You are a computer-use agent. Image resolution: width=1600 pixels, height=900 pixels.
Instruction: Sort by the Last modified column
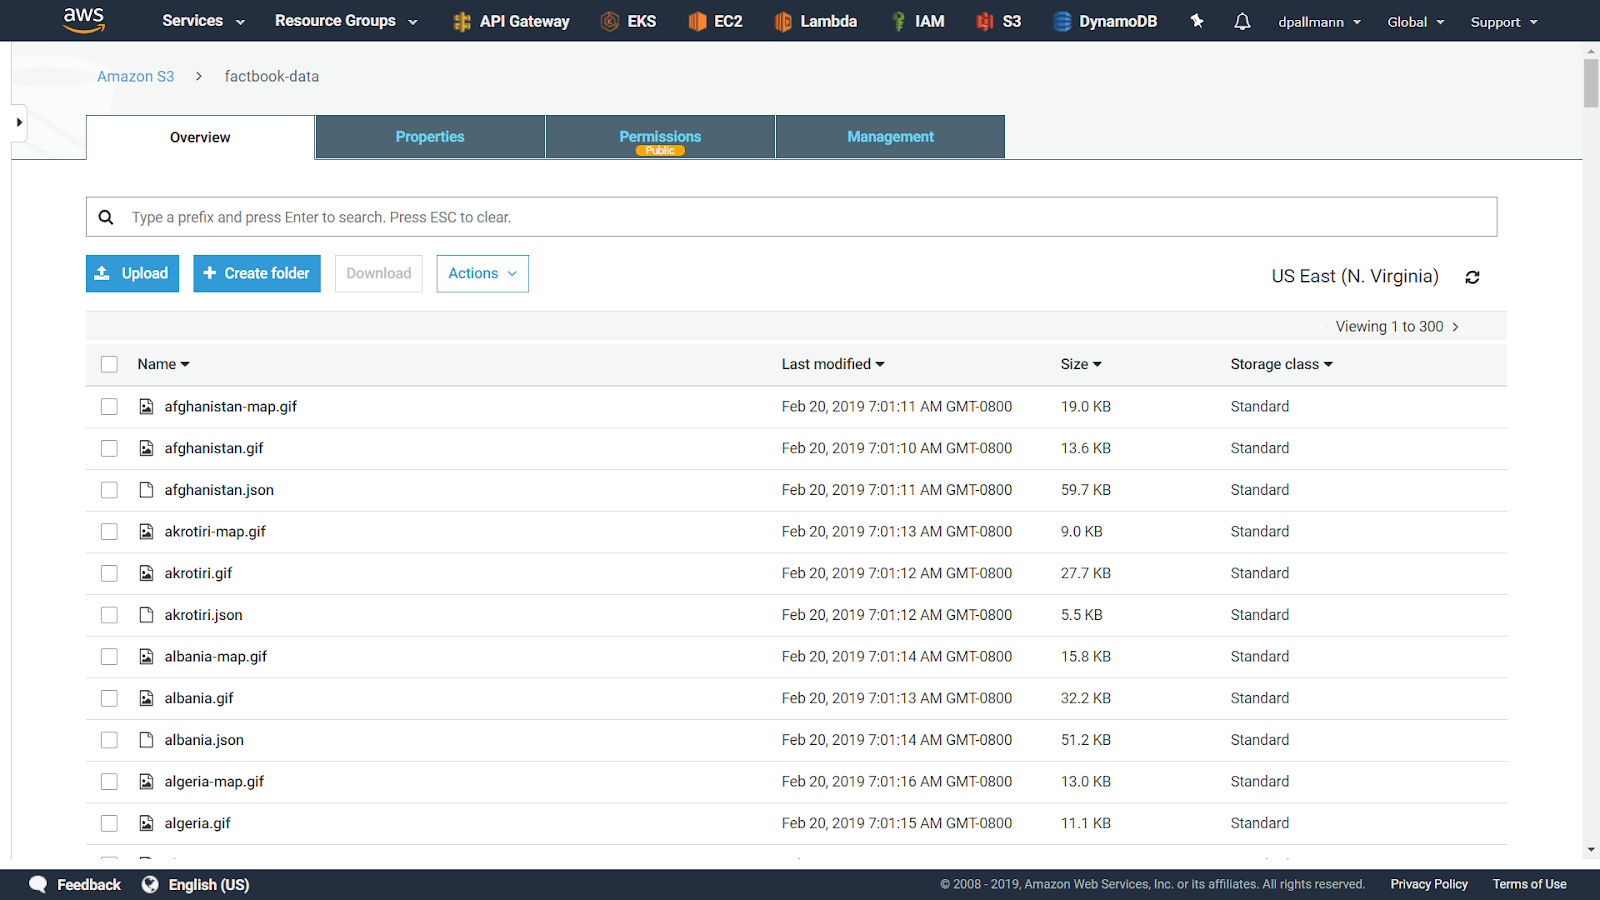[x=833, y=364]
